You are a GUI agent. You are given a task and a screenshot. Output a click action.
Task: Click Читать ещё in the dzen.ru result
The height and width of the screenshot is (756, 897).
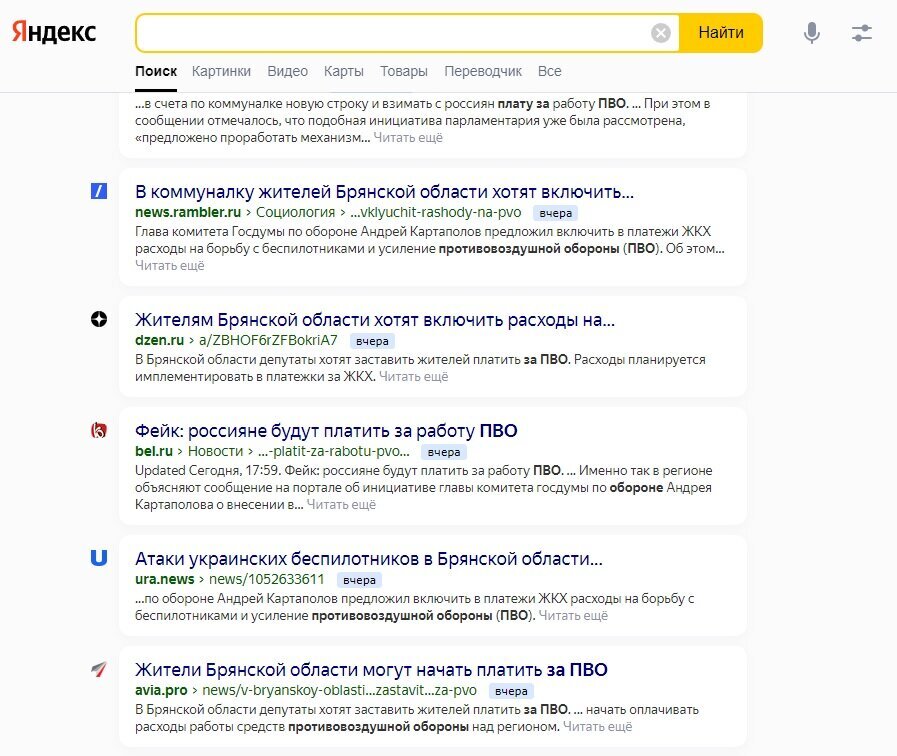coord(413,377)
